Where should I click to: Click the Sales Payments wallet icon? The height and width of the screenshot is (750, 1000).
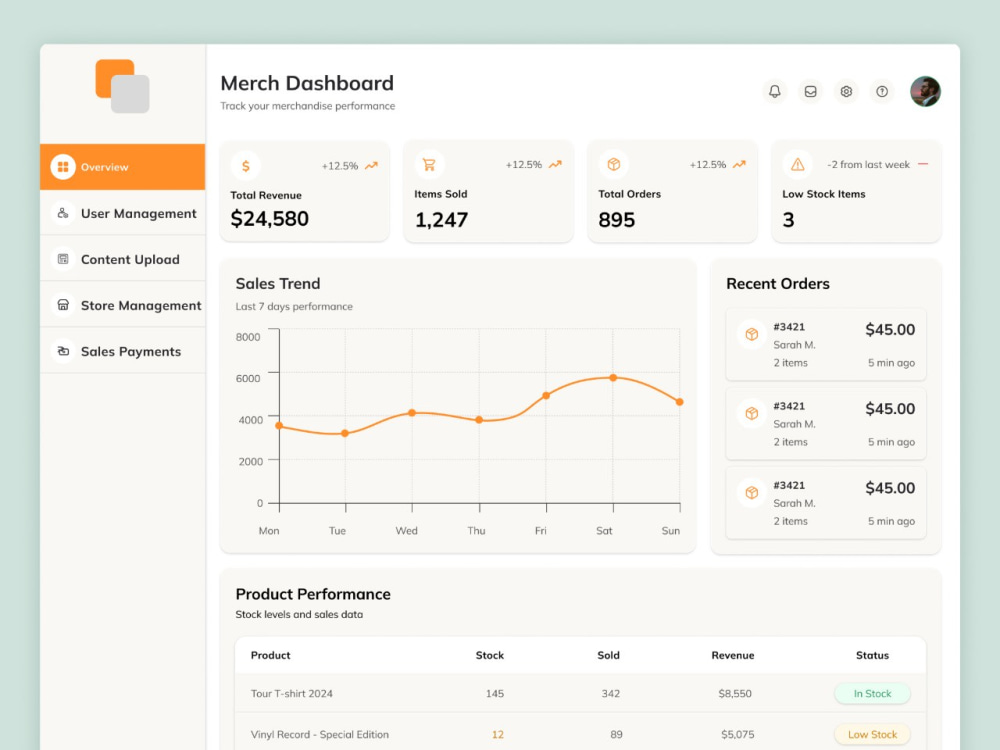click(x=62, y=351)
